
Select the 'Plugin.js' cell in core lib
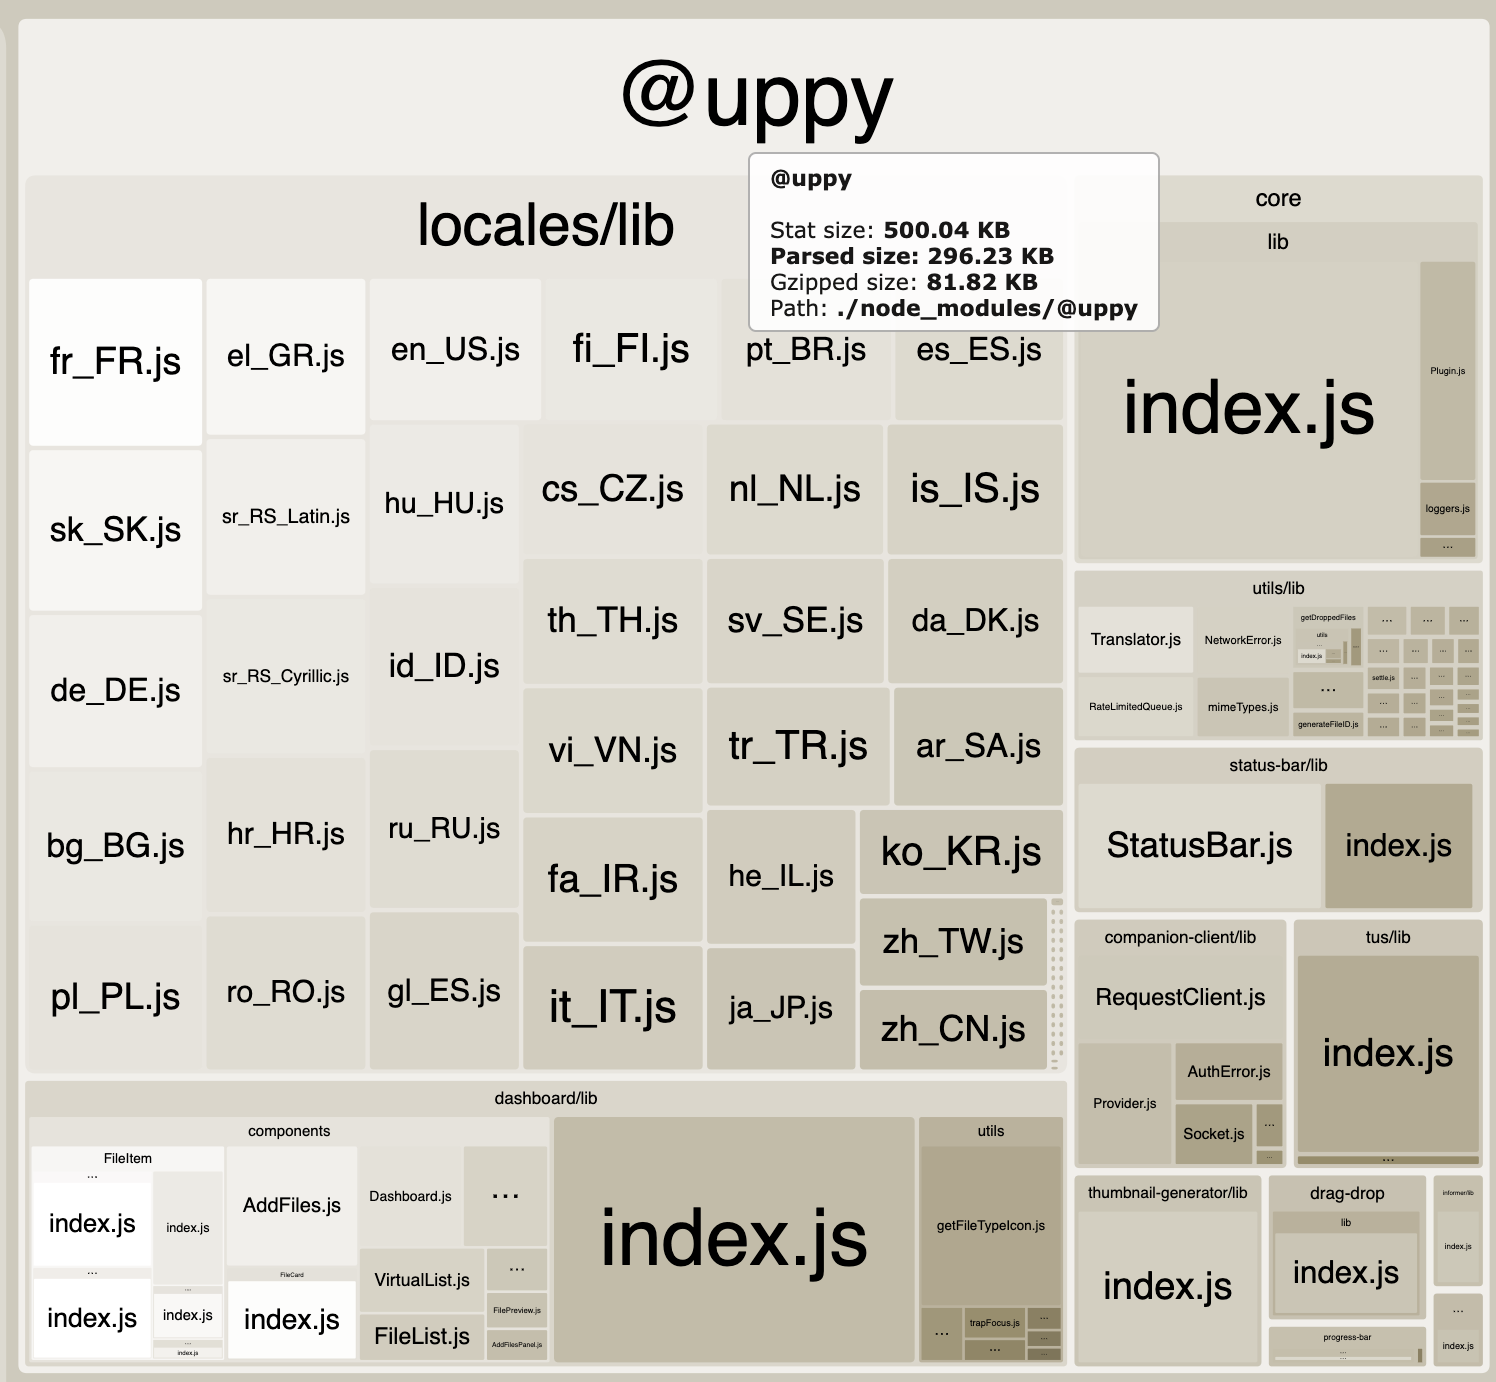pyautogui.click(x=1447, y=371)
